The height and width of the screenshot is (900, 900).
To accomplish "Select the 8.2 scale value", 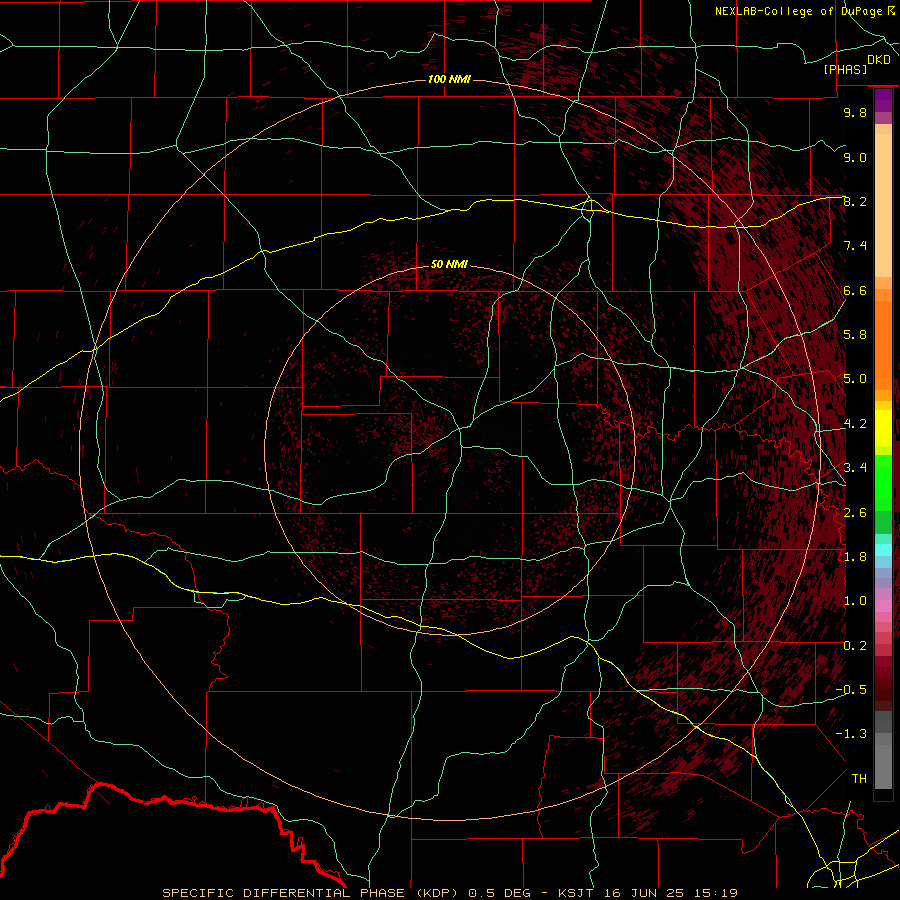I will [x=855, y=201].
